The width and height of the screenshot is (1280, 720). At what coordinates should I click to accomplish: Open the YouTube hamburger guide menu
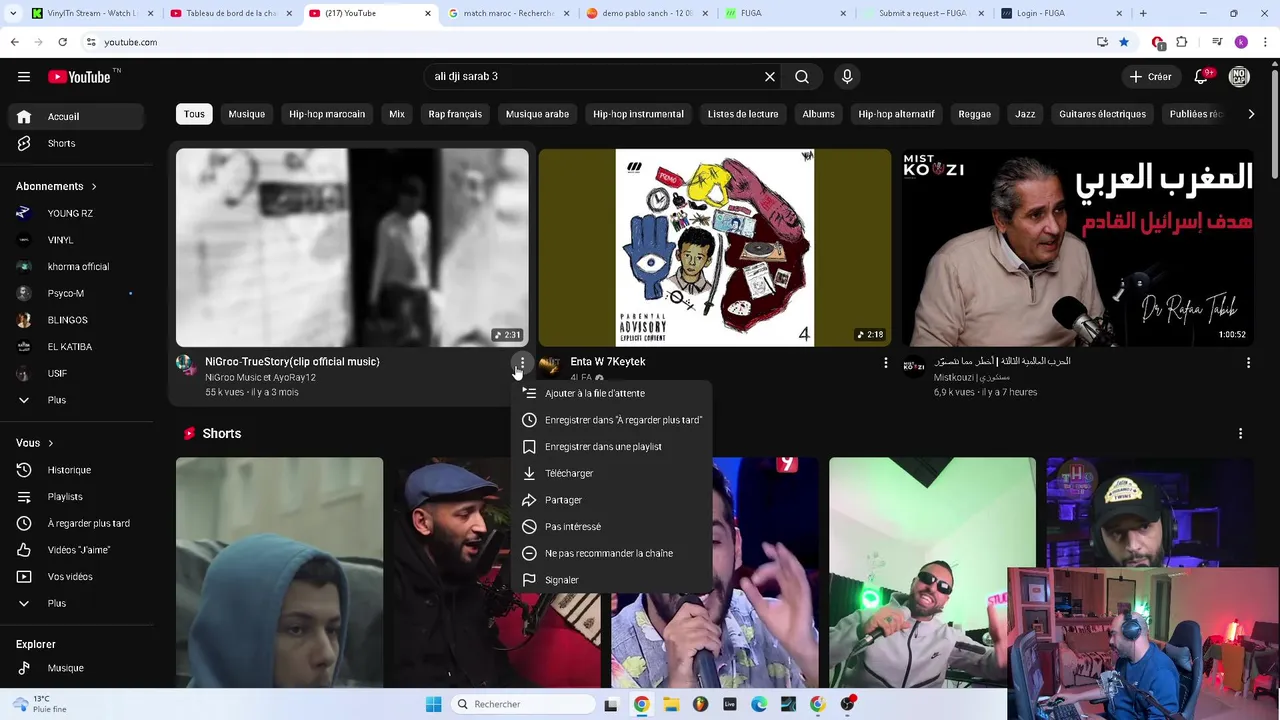(24, 77)
